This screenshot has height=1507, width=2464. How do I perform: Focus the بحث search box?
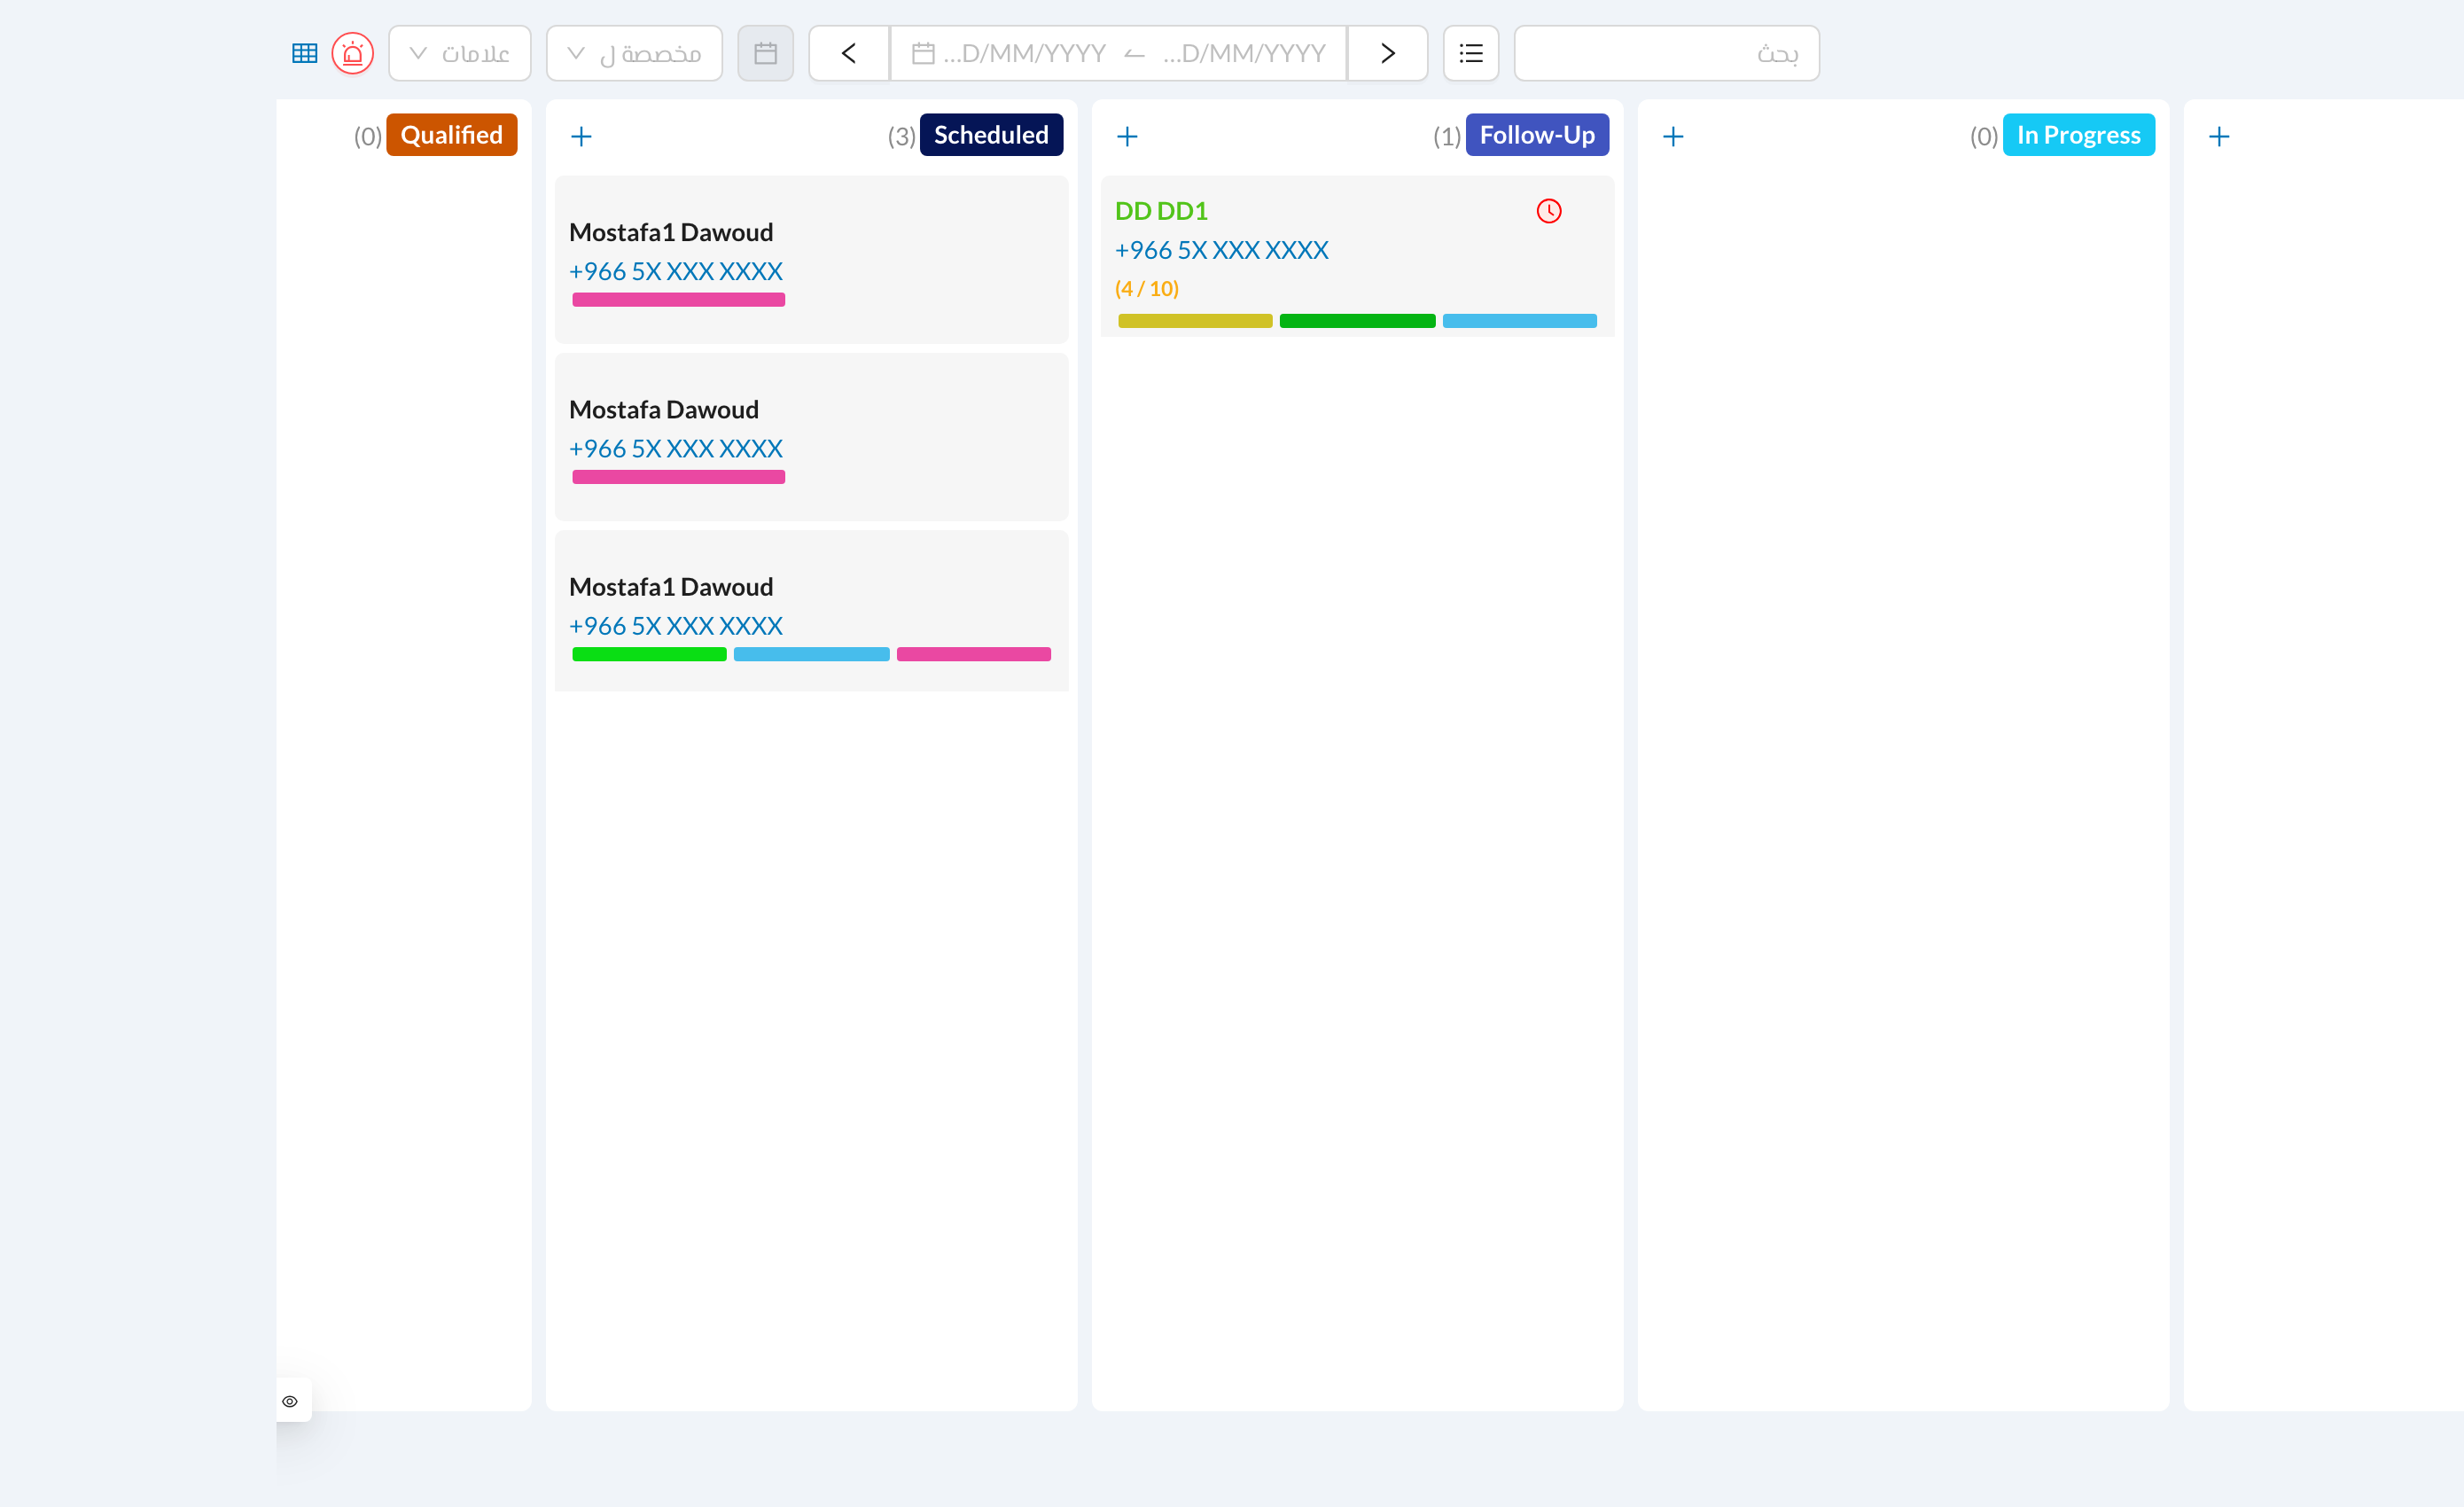pyautogui.click(x=1666, y=53)
